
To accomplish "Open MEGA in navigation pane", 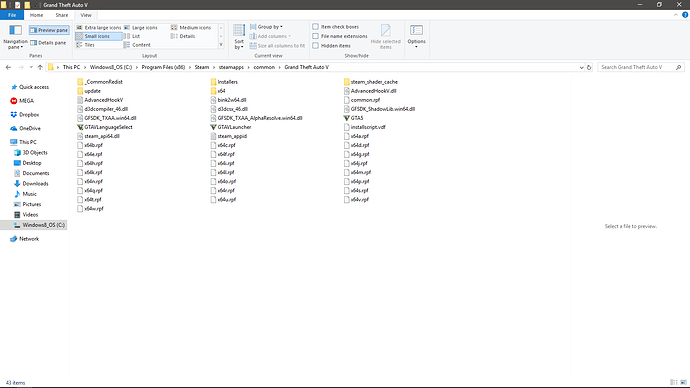I will coord(26,101).
